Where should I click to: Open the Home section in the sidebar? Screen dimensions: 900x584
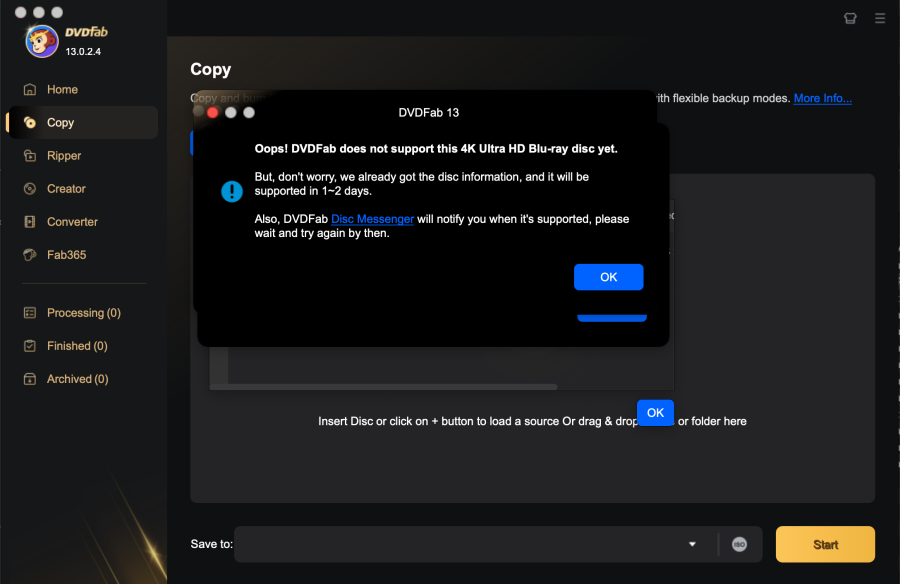(x=62, y=90)
